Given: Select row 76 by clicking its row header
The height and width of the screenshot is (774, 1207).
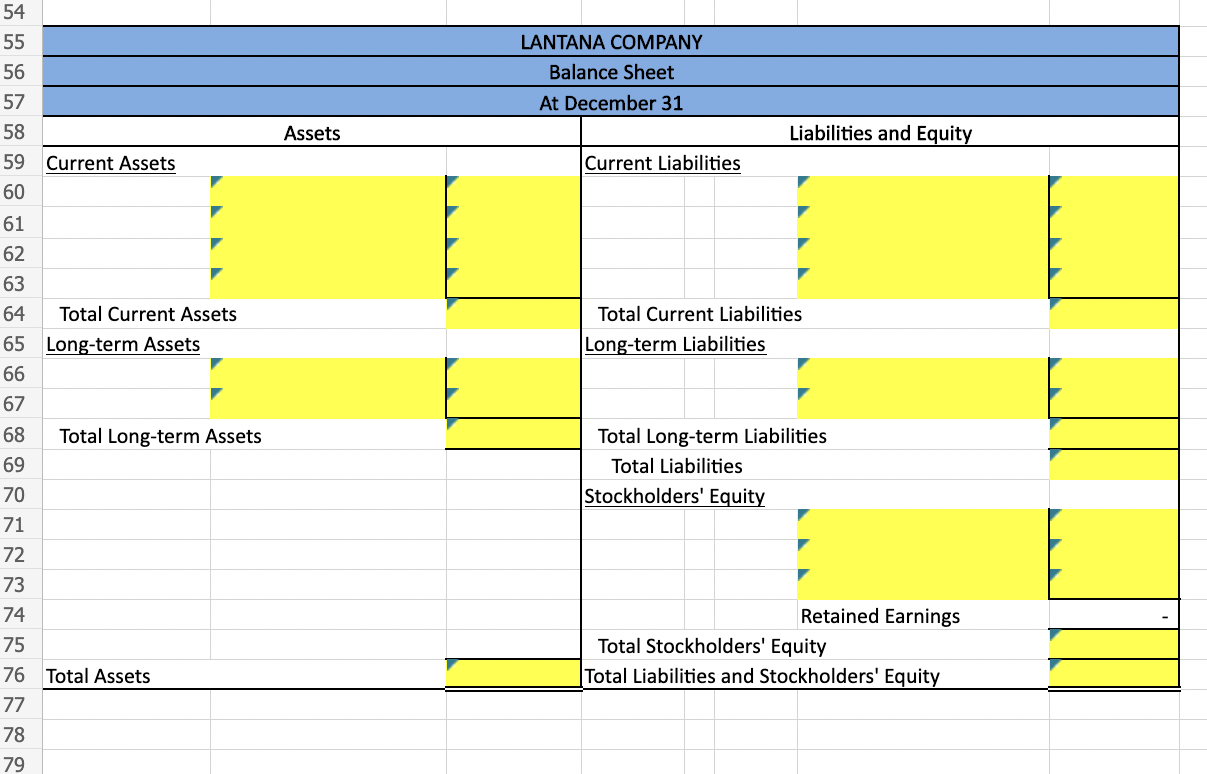Looking at the screenshot, I should click(18, 676).
